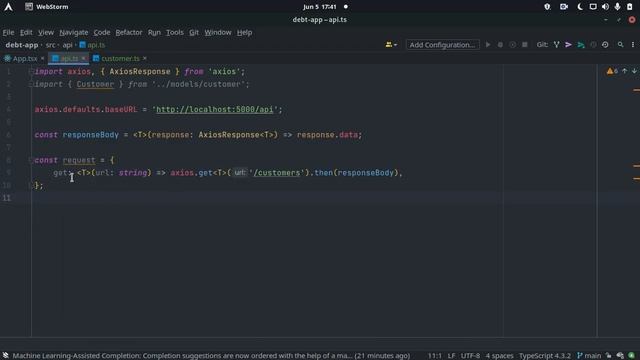
Task: Open the Edit menu
Action: [x=26, y=32]
